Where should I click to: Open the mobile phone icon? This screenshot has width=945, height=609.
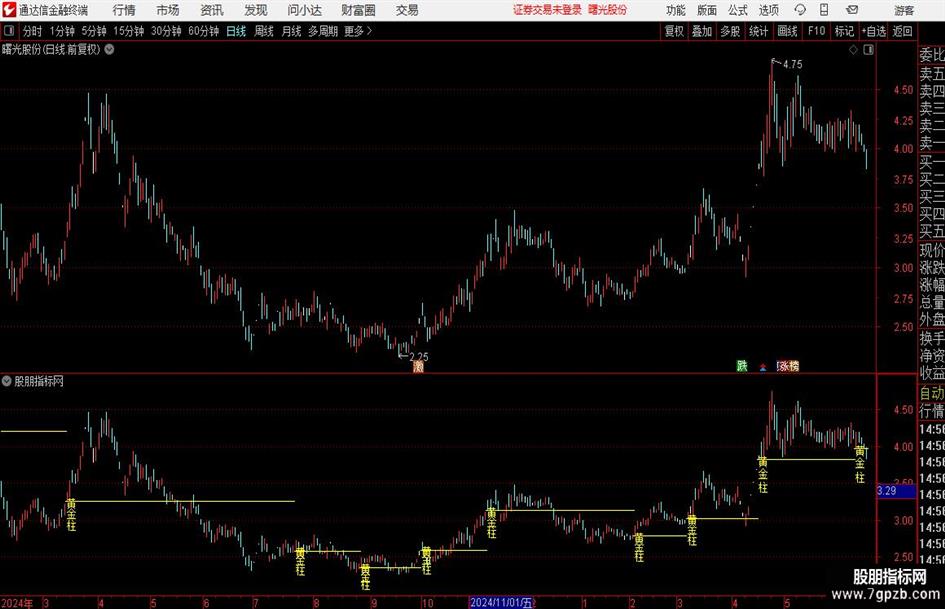824,10
